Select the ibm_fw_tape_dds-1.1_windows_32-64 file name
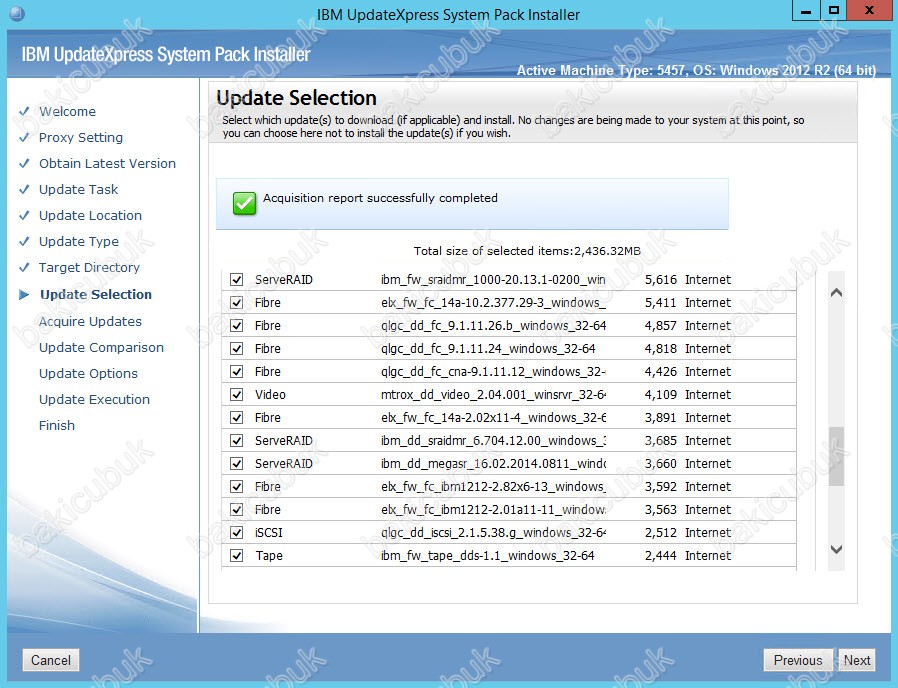 pyautogui.click(x=487, y=556)
